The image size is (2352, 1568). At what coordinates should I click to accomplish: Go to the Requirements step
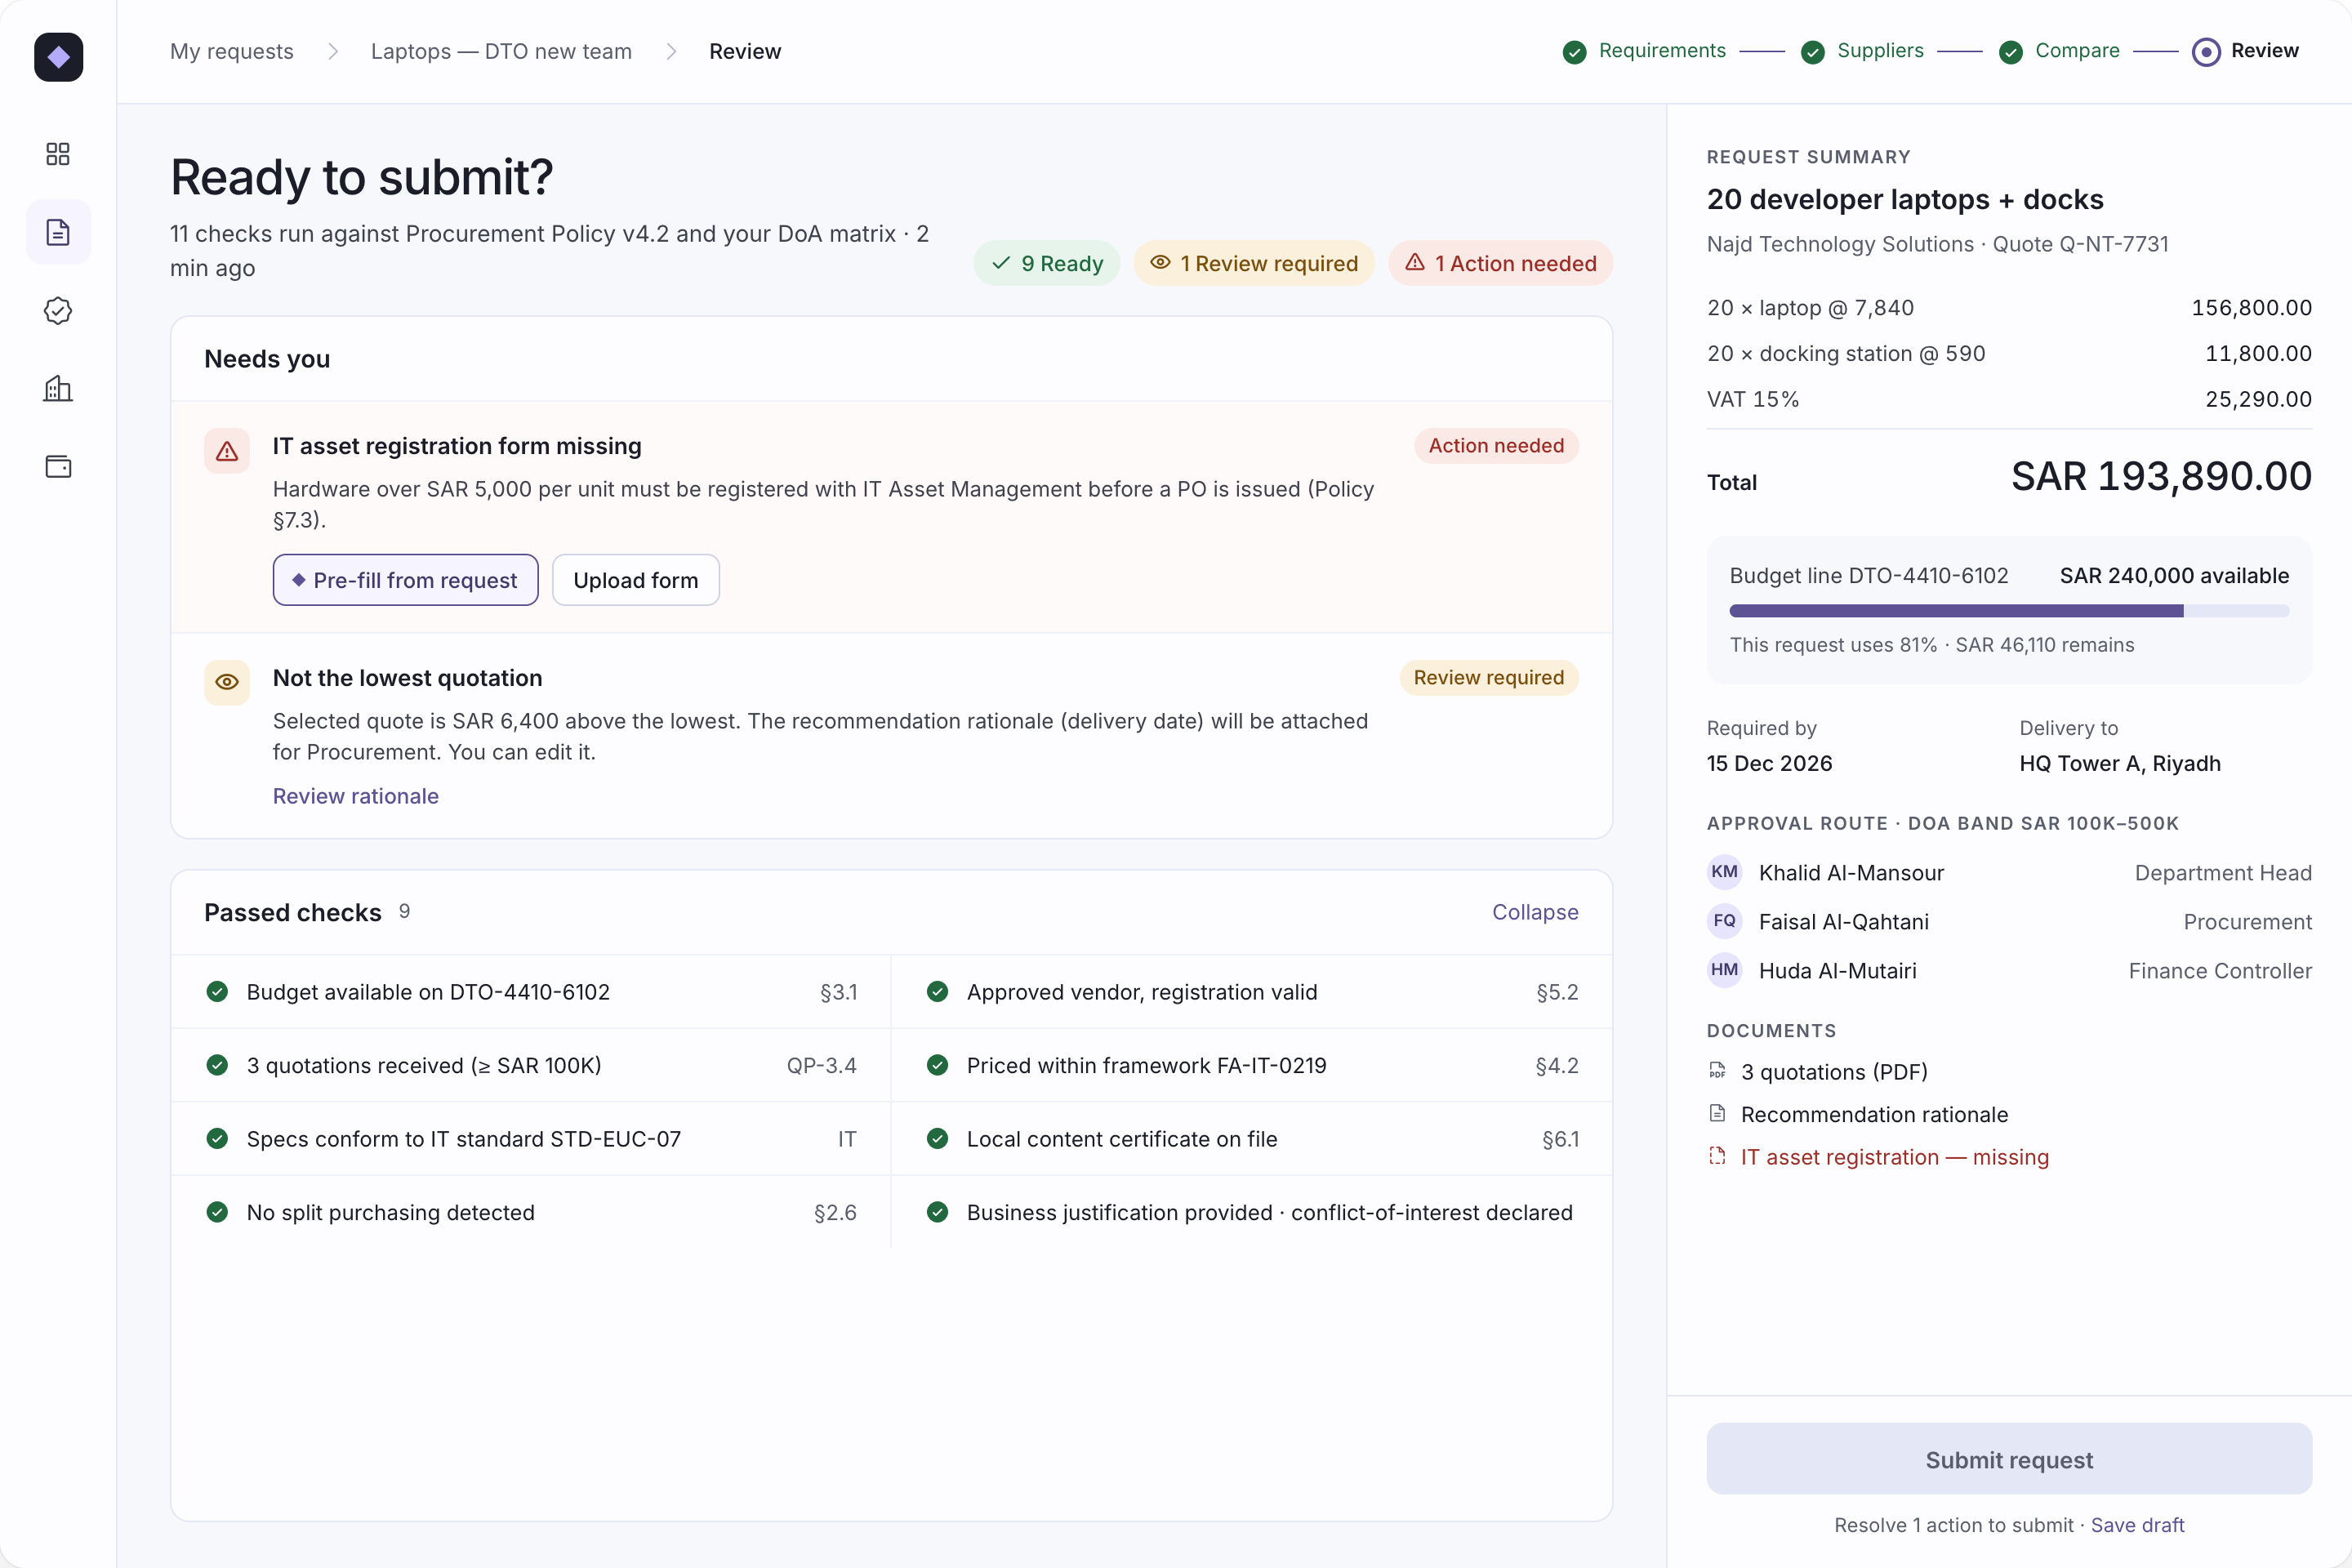pyautogui.click(x=1644, y=51)
